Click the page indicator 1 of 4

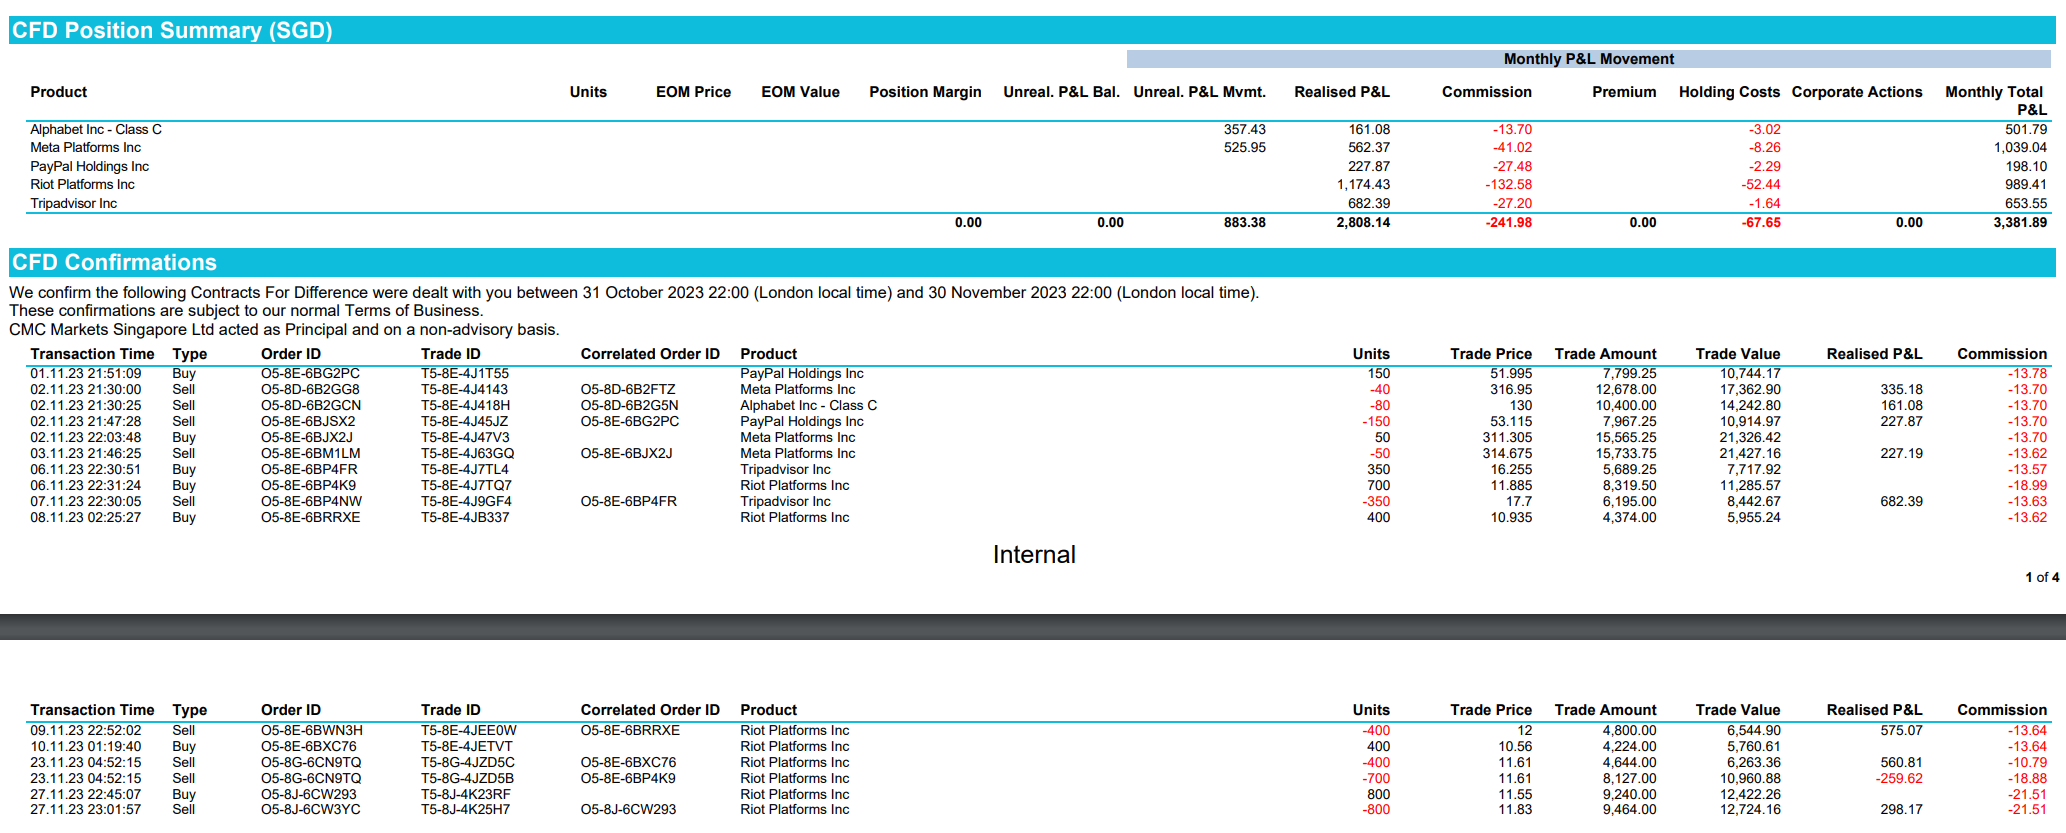coord(2042,577)
